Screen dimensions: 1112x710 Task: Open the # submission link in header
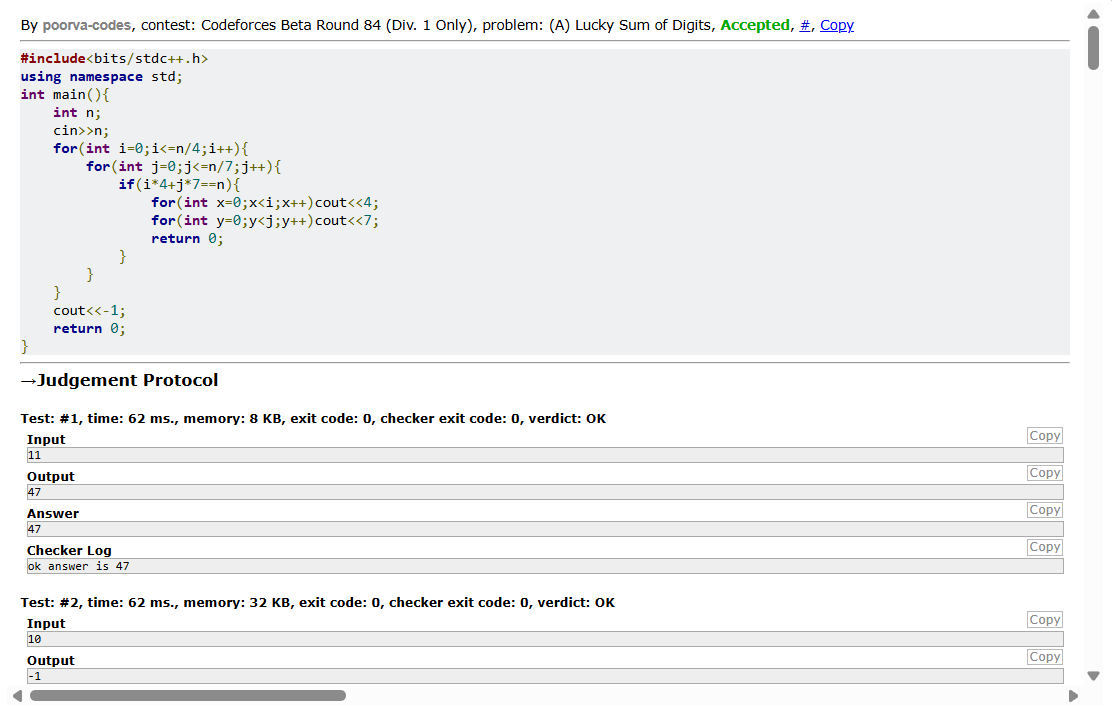point(805,26)
